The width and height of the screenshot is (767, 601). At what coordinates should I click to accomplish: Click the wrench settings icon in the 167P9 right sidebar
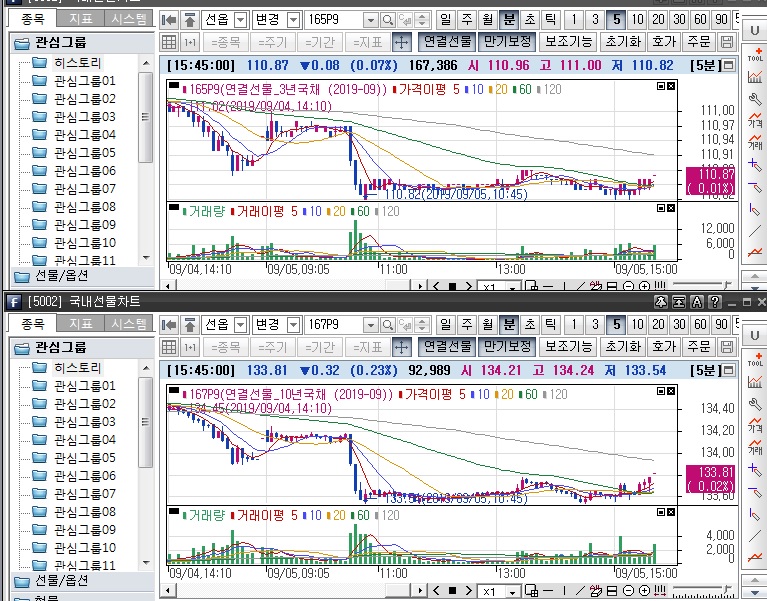755,404
